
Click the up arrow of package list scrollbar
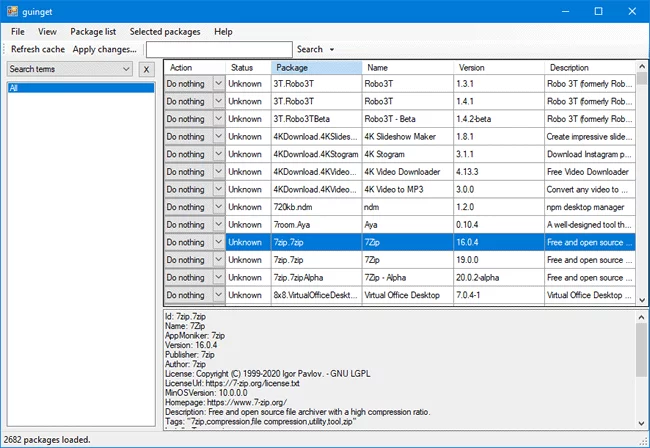(642, 66)
